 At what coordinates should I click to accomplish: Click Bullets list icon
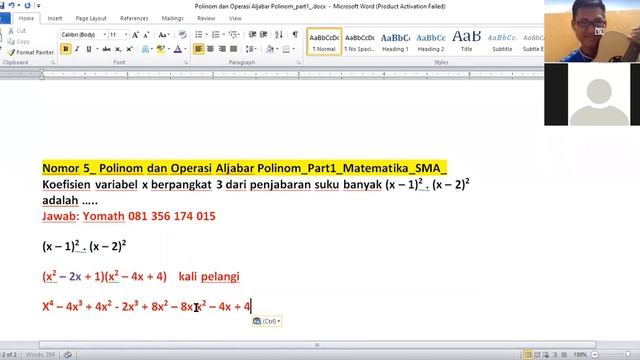198,35
